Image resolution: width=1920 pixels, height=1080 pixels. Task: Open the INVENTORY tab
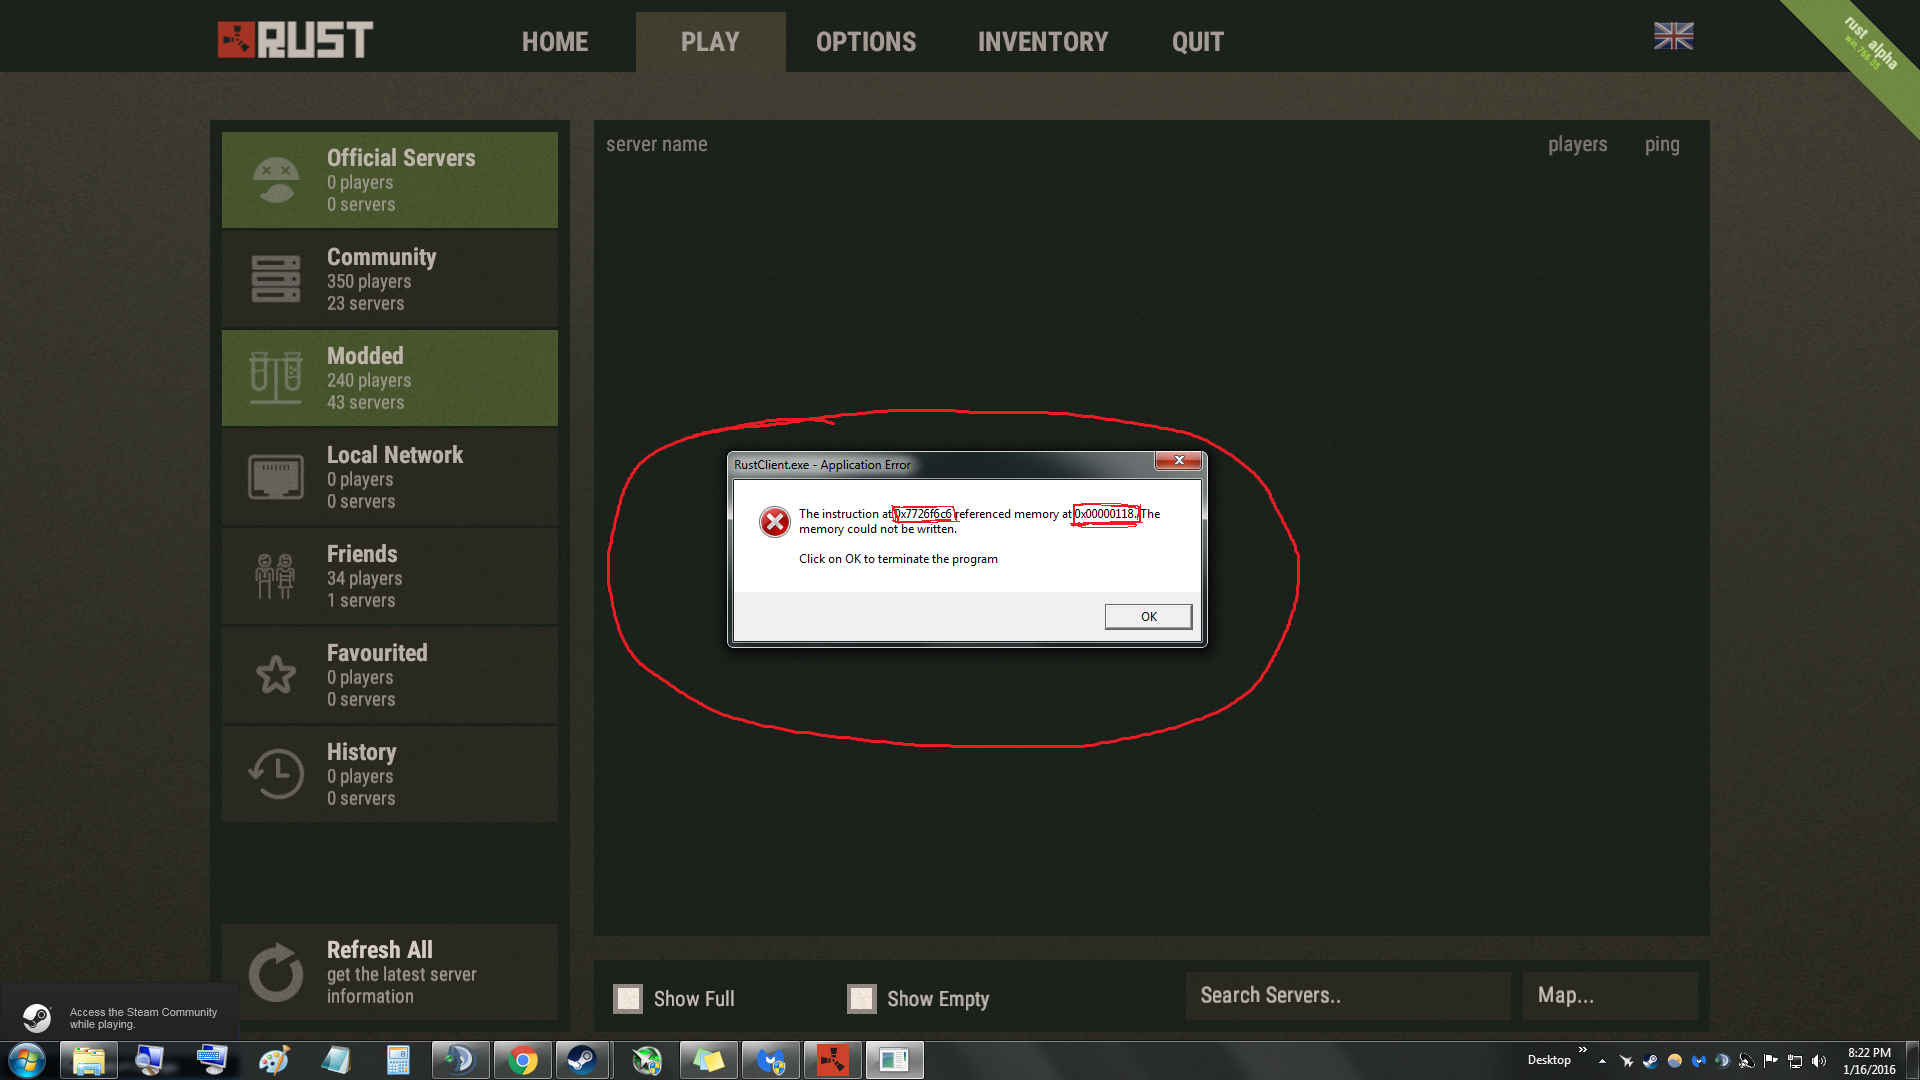pyautogui.click(x=1043, y=42)
